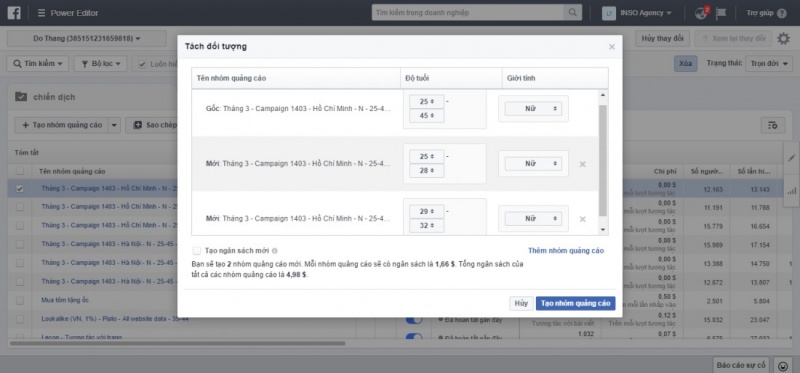
Task: Open gender dropdown for age 25-28 row
Action: tap(533, 164)
